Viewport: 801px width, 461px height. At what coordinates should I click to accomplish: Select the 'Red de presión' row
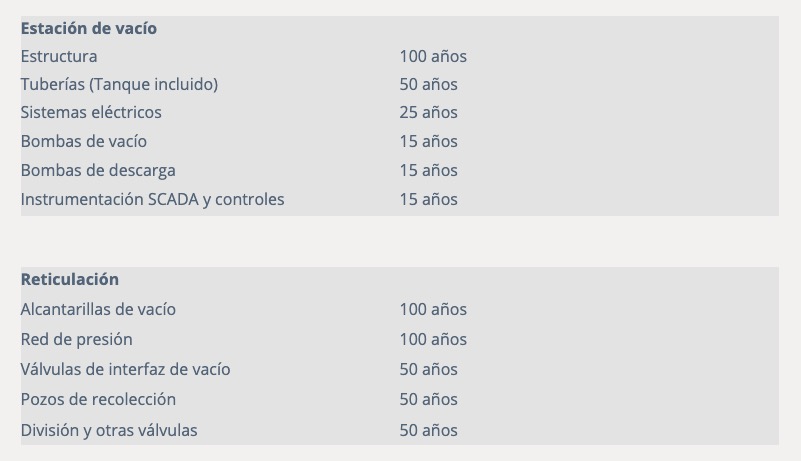399,339
